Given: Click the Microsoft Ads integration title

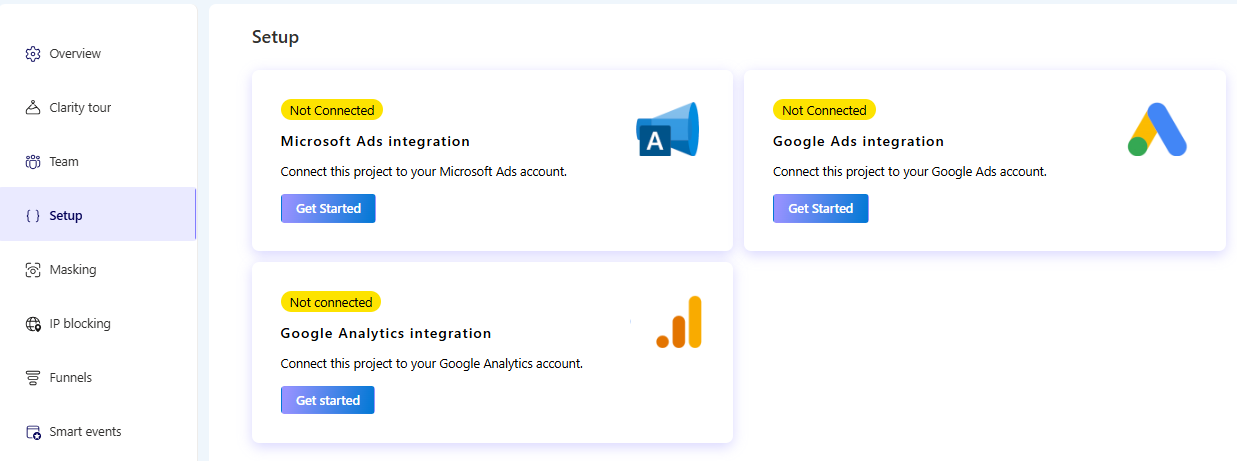Looking at the screenshot, I should coord(375,141).
